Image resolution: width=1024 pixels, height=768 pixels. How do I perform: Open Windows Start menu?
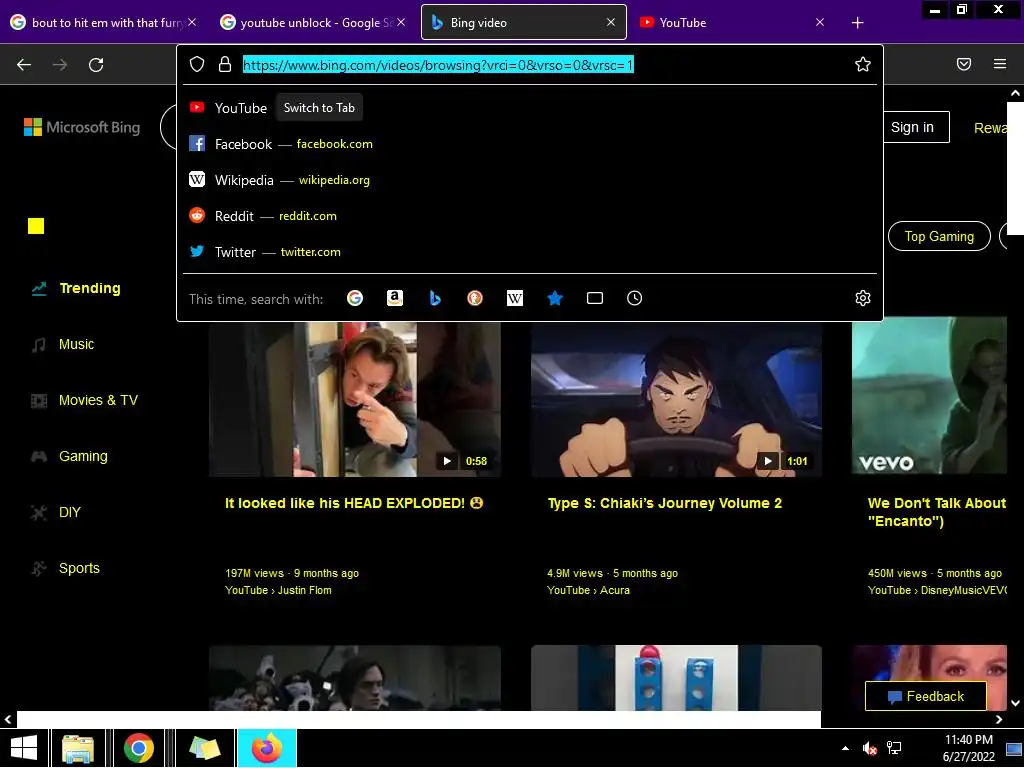click(x=24, y=748)
